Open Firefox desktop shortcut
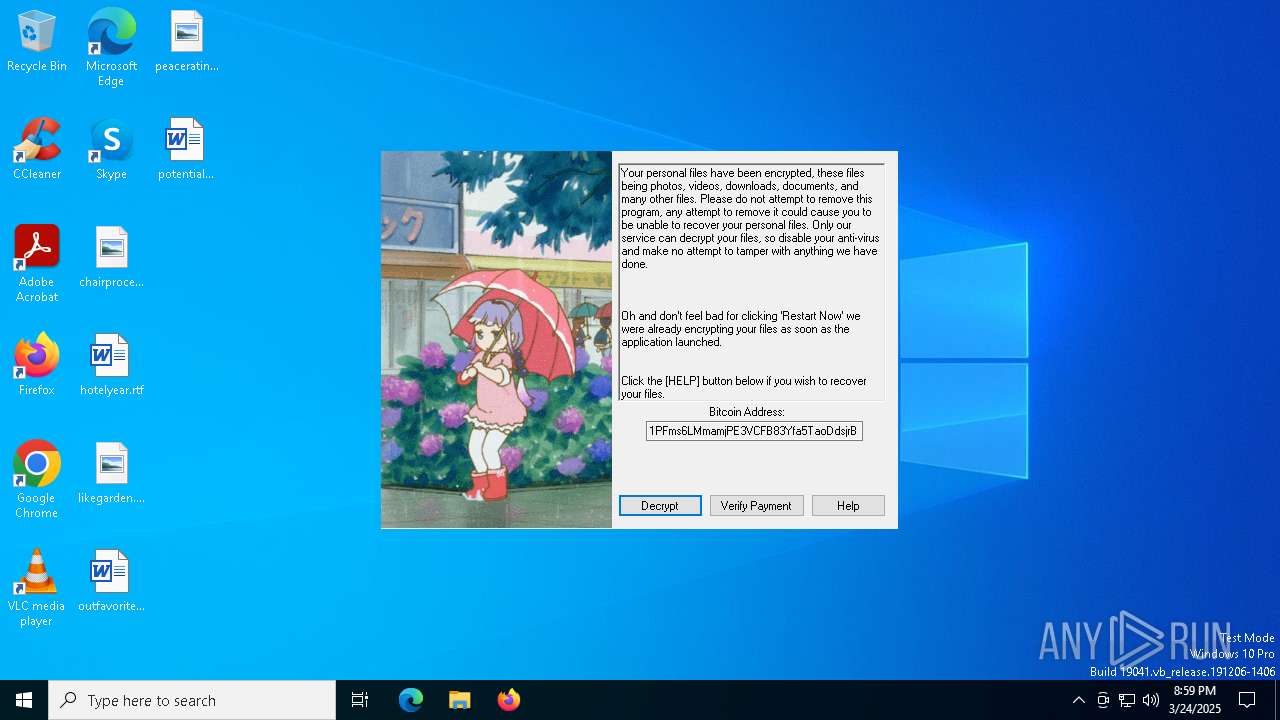 tap(37, 365)
